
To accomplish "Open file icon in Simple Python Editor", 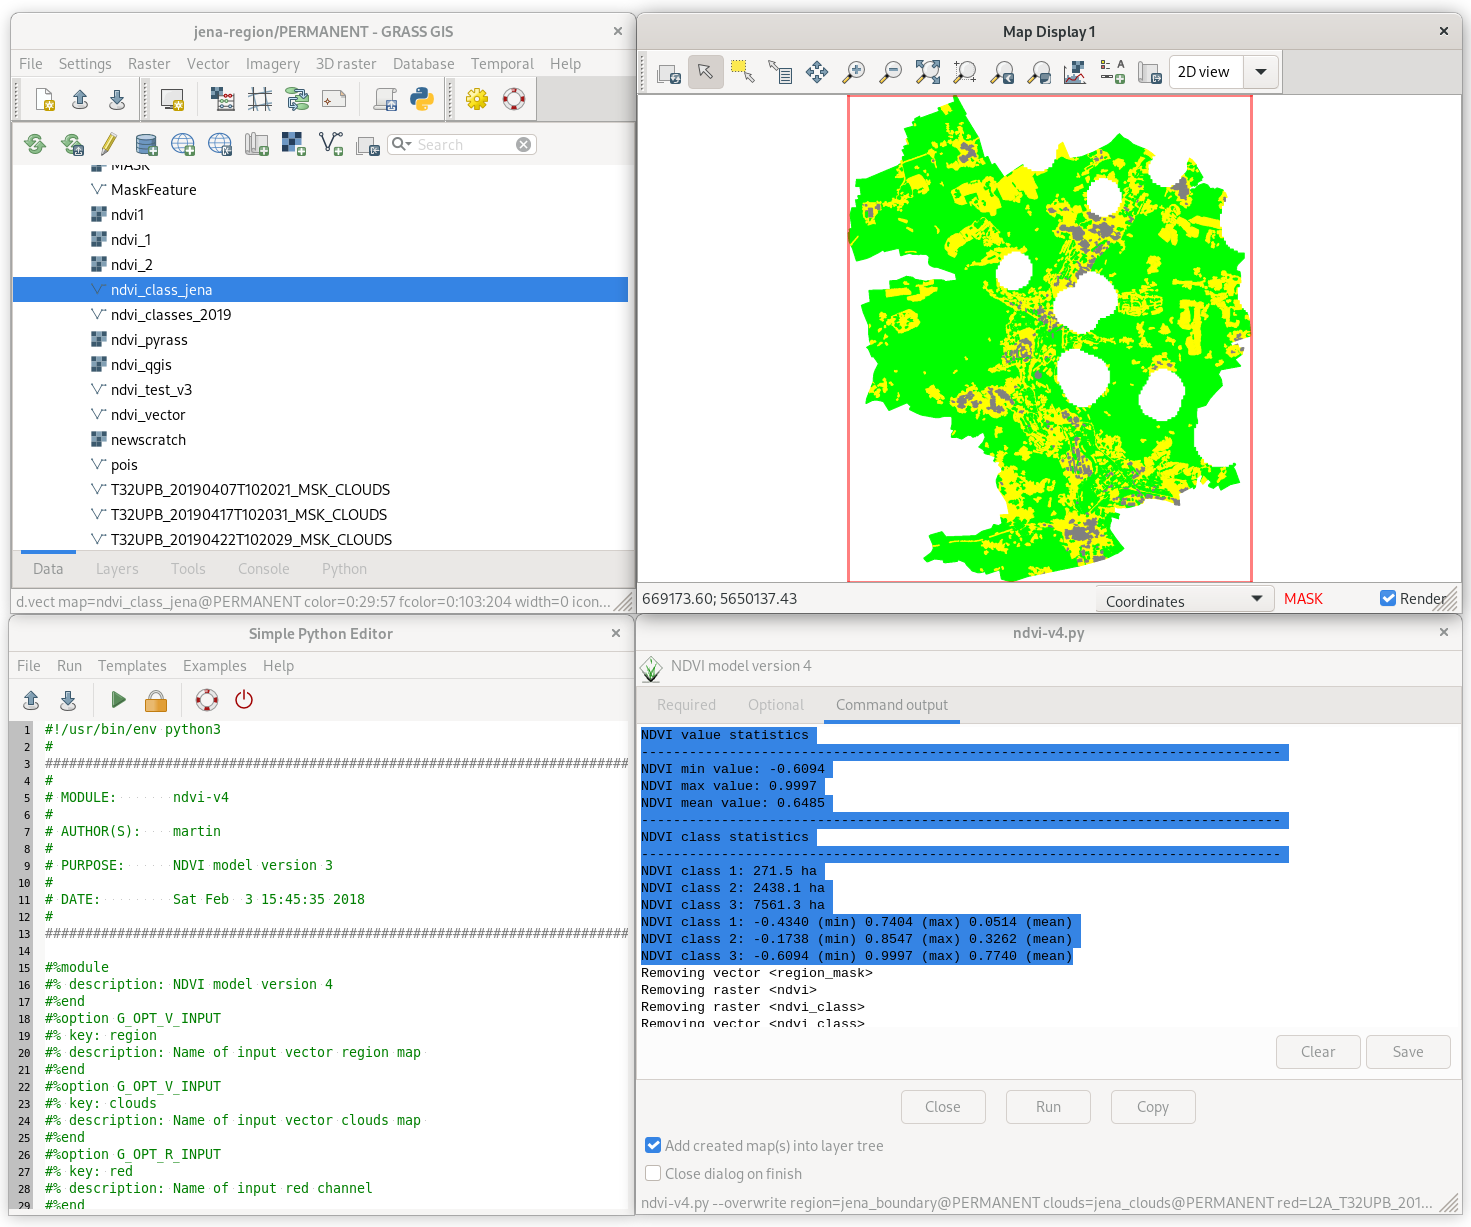I will [x=31, y=700].
